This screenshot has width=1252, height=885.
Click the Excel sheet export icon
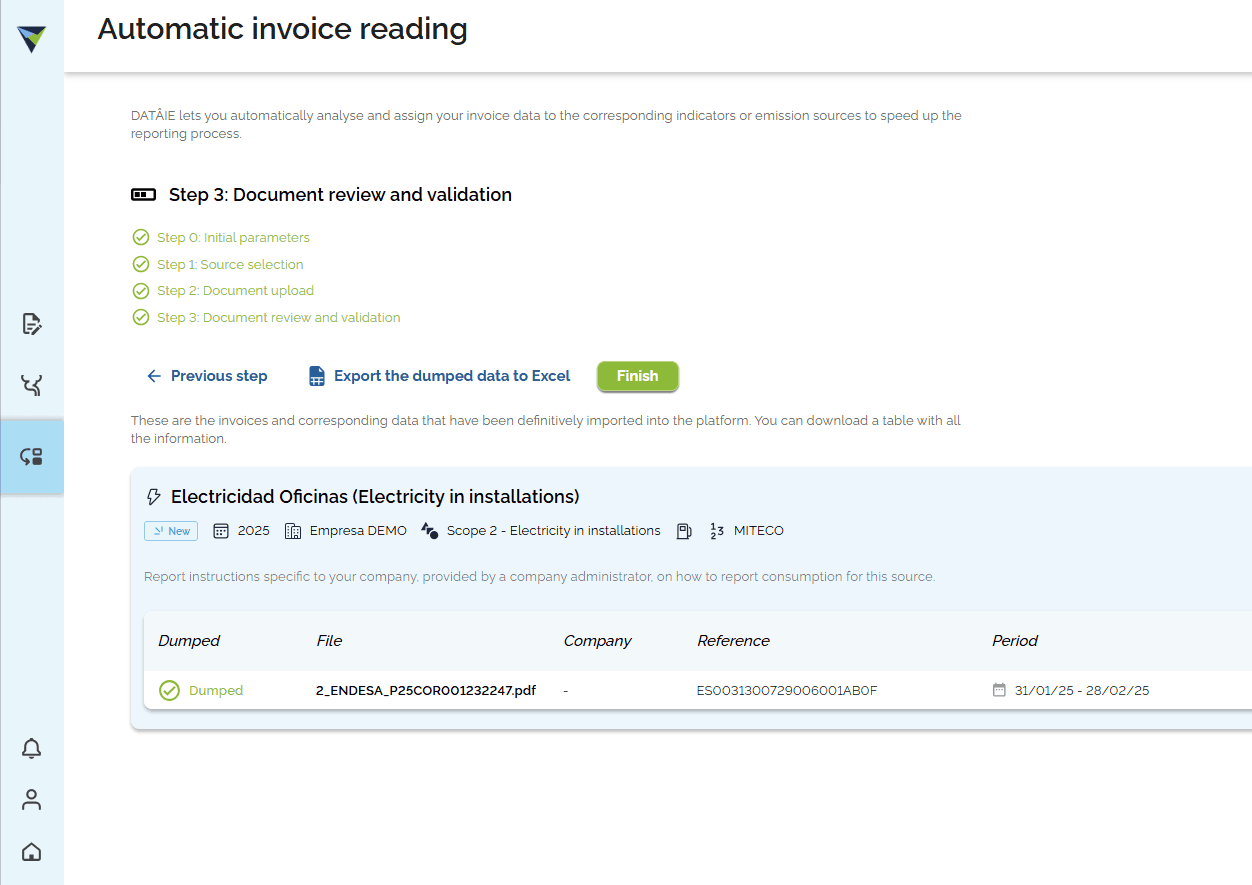point(317,376)
